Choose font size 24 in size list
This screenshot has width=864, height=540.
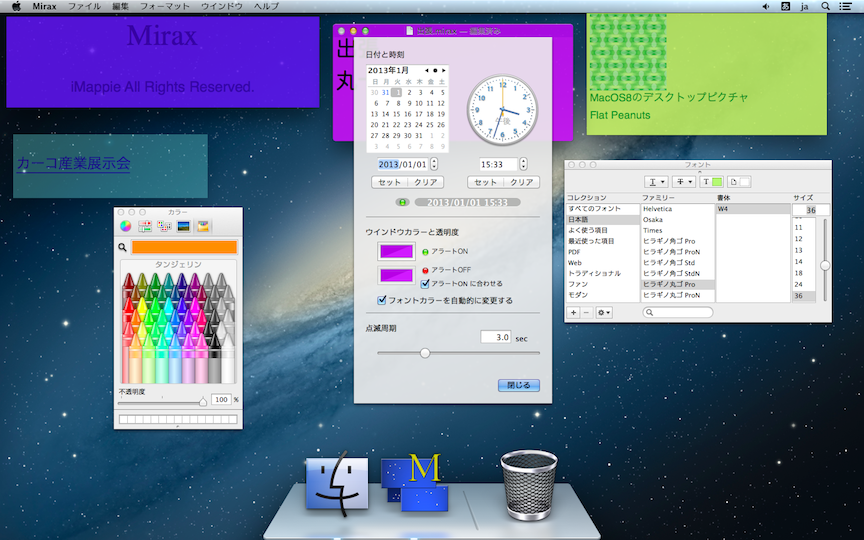coord(803,284)
